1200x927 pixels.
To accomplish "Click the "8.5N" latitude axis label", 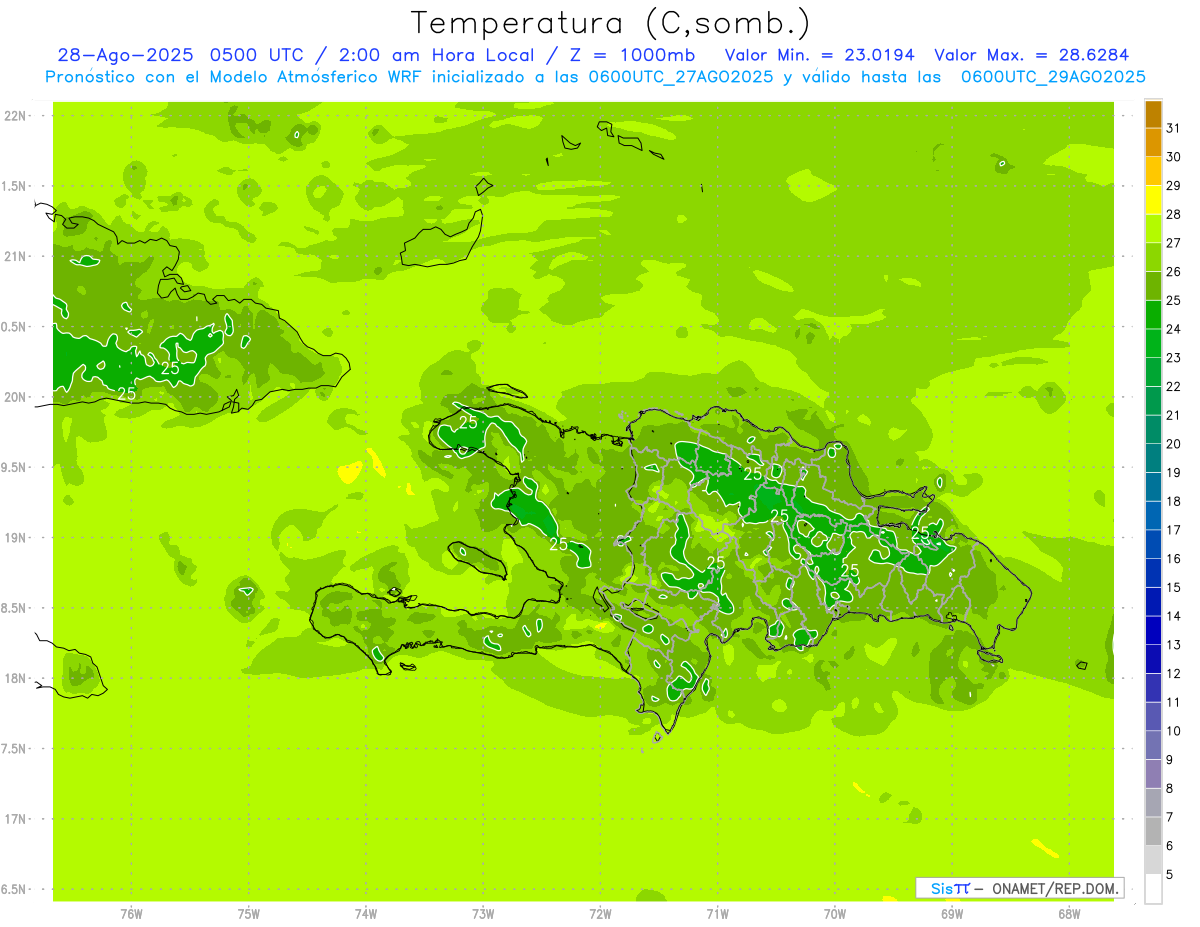I will (14, 608).
